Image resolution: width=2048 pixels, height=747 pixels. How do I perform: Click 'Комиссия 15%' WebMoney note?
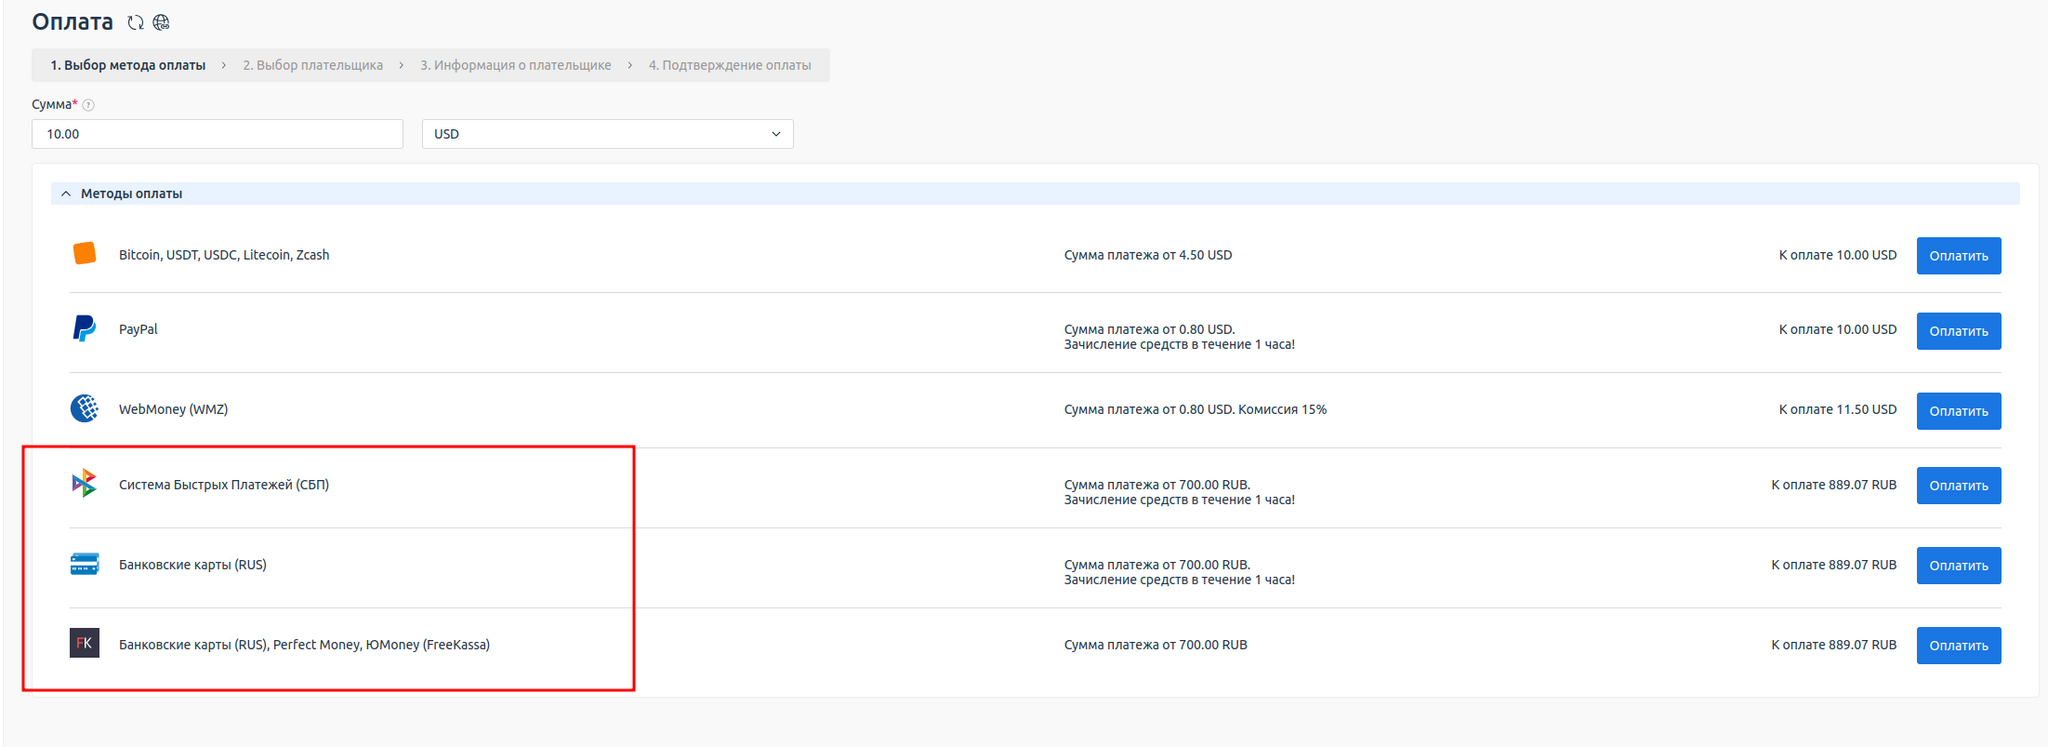coord(1282,409)
